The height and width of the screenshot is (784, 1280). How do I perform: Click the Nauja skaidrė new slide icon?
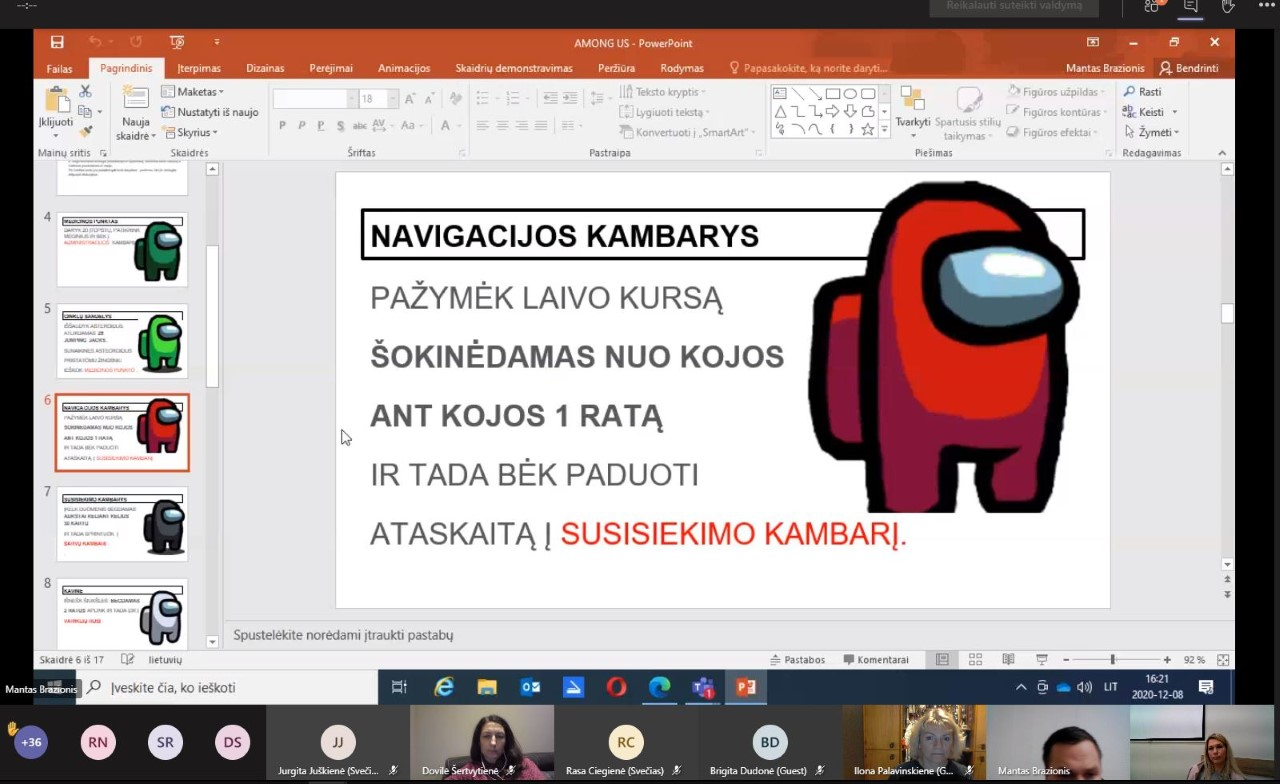point(135,98)
